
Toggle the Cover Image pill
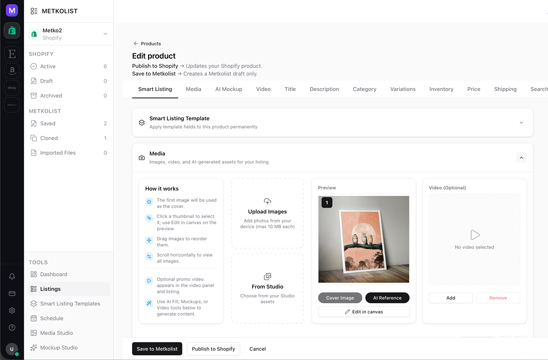click(x=340, y=298)
